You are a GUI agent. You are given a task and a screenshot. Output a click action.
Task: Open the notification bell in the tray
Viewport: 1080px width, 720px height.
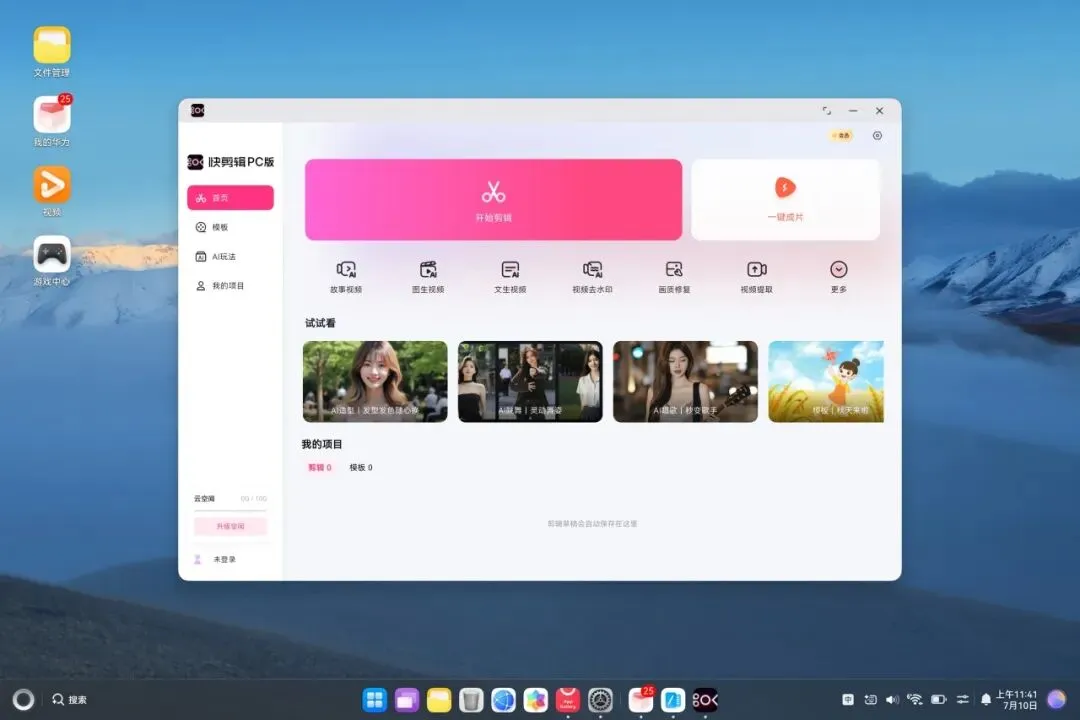986,699
